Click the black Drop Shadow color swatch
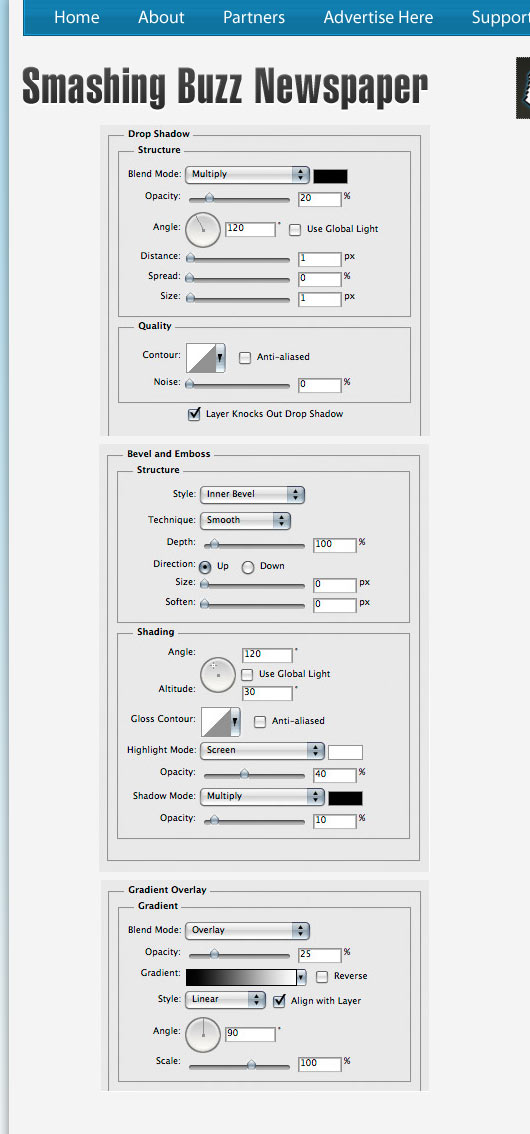Viewport: 530px width, 1134px height. tap(330, 176)
